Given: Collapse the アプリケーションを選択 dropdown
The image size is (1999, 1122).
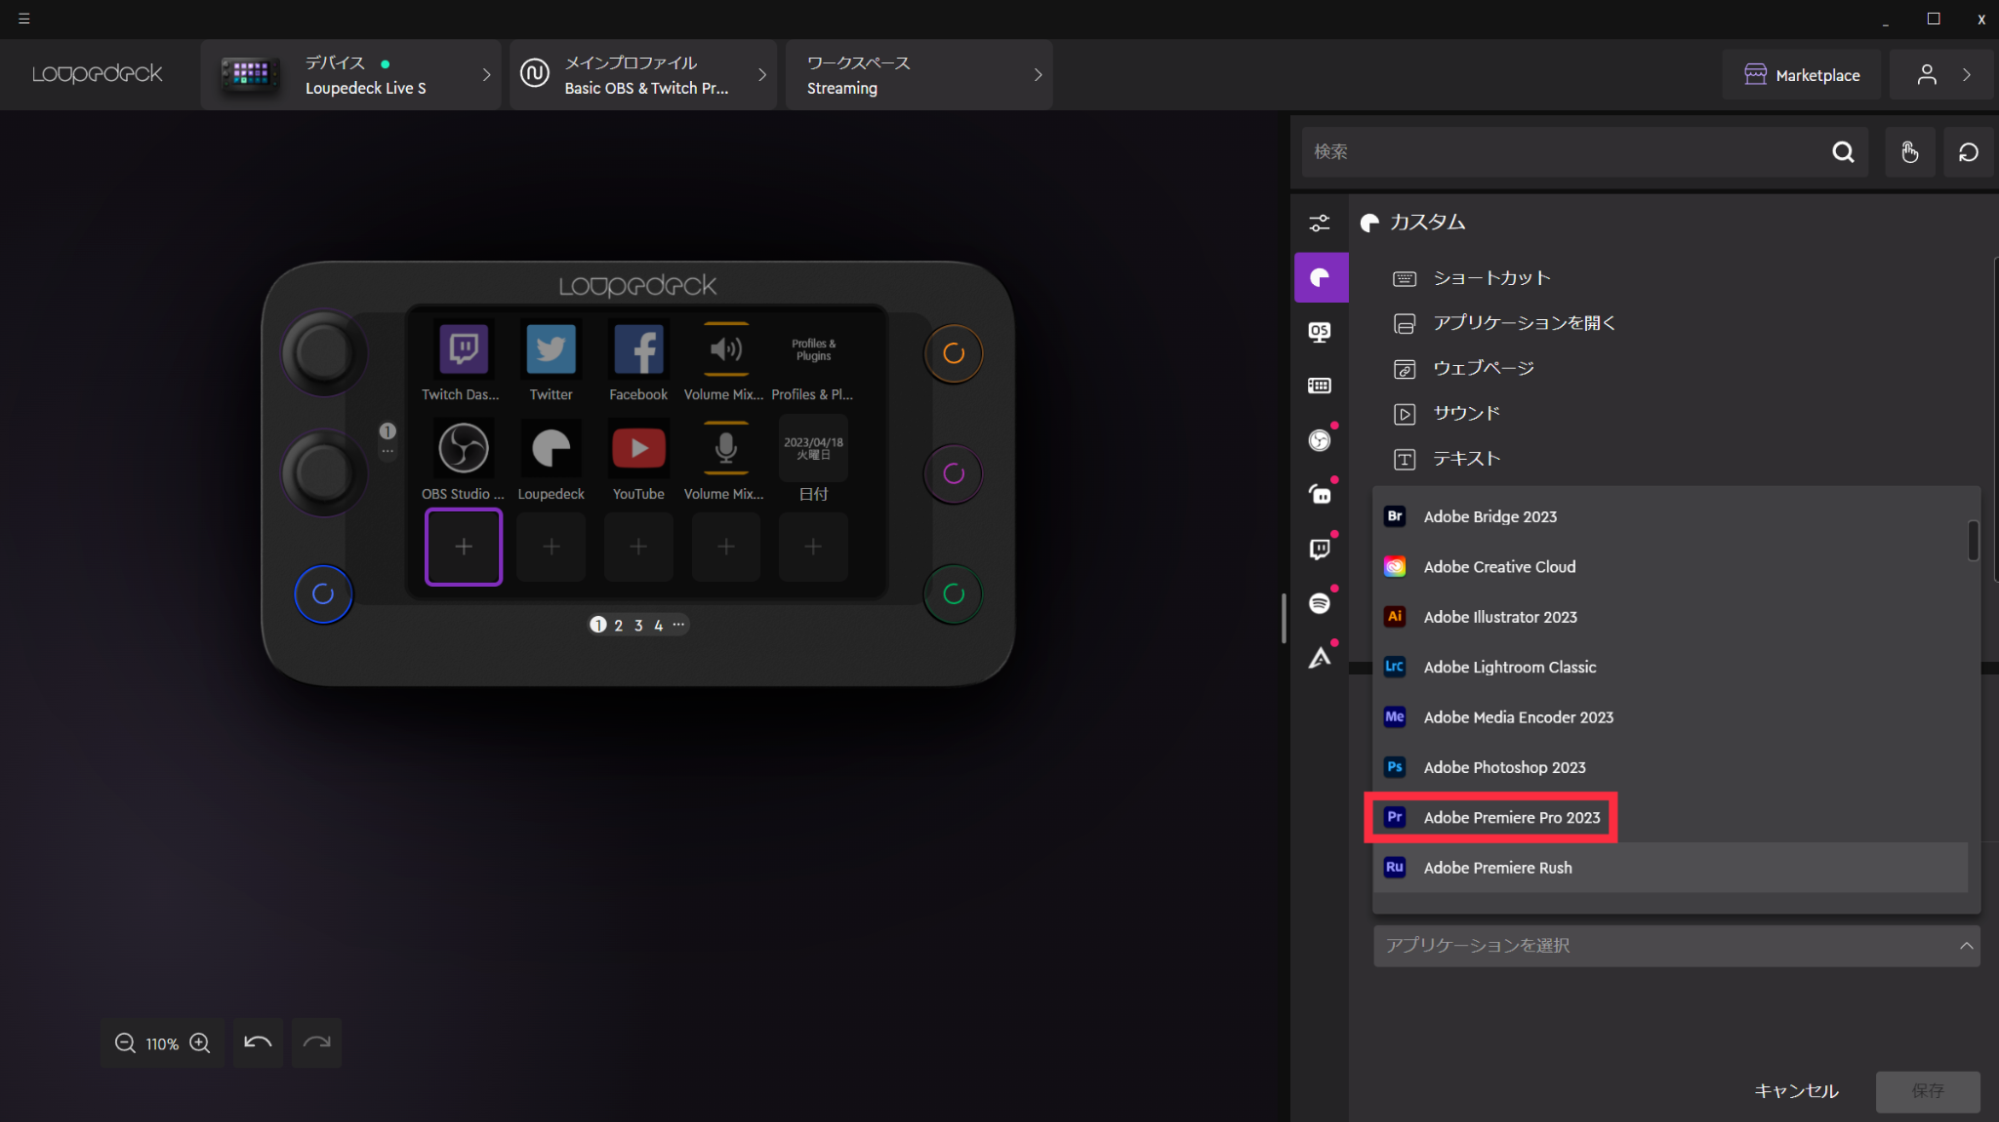Looking at the screenshot, I should pos(1677,945).
